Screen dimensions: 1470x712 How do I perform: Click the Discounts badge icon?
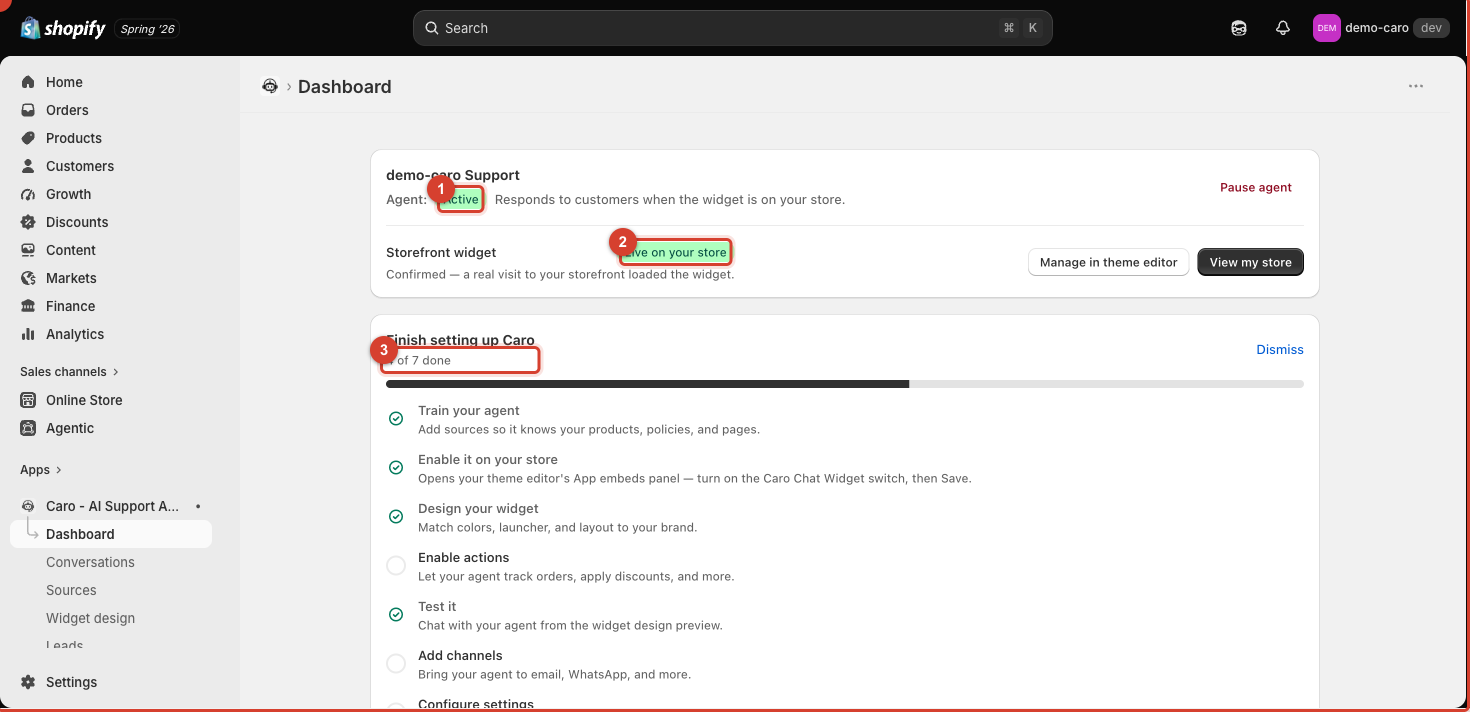[28, 222]
